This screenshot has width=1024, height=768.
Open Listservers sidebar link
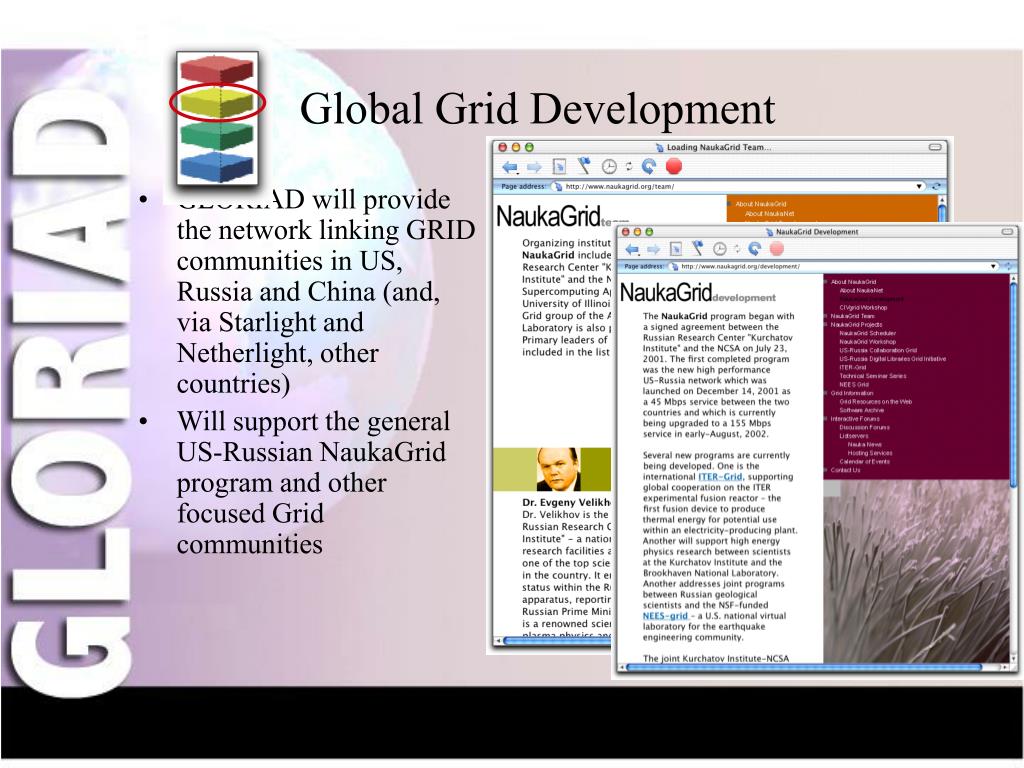point(854,436)
